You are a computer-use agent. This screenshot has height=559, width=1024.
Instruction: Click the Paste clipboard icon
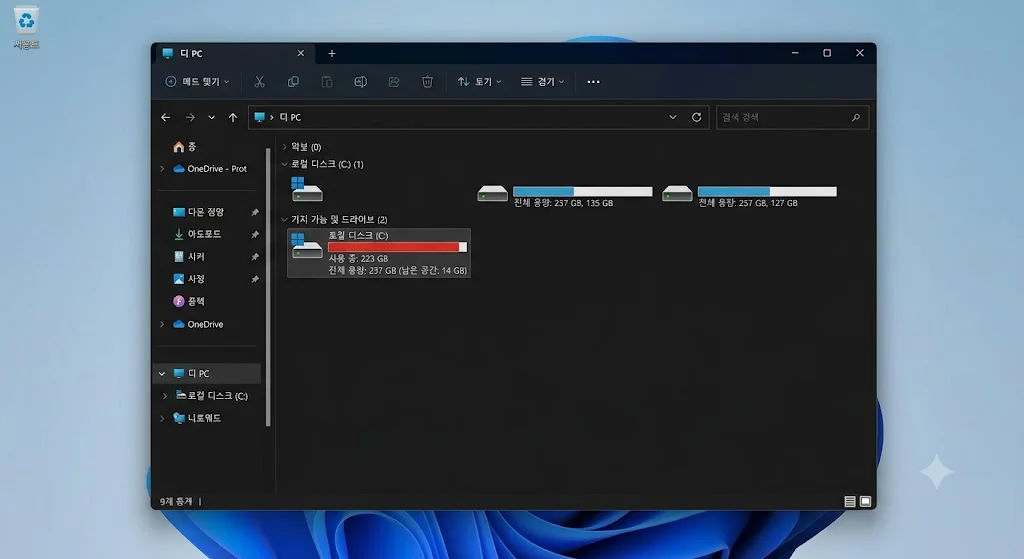327,82
